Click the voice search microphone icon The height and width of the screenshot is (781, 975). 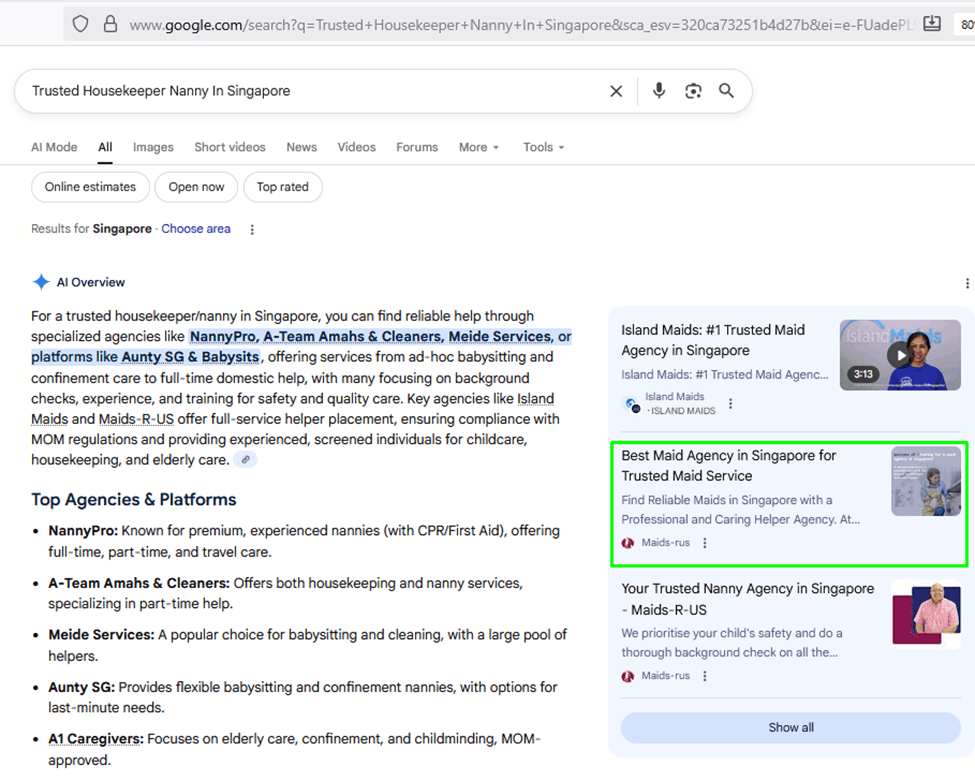click(659, 91)
